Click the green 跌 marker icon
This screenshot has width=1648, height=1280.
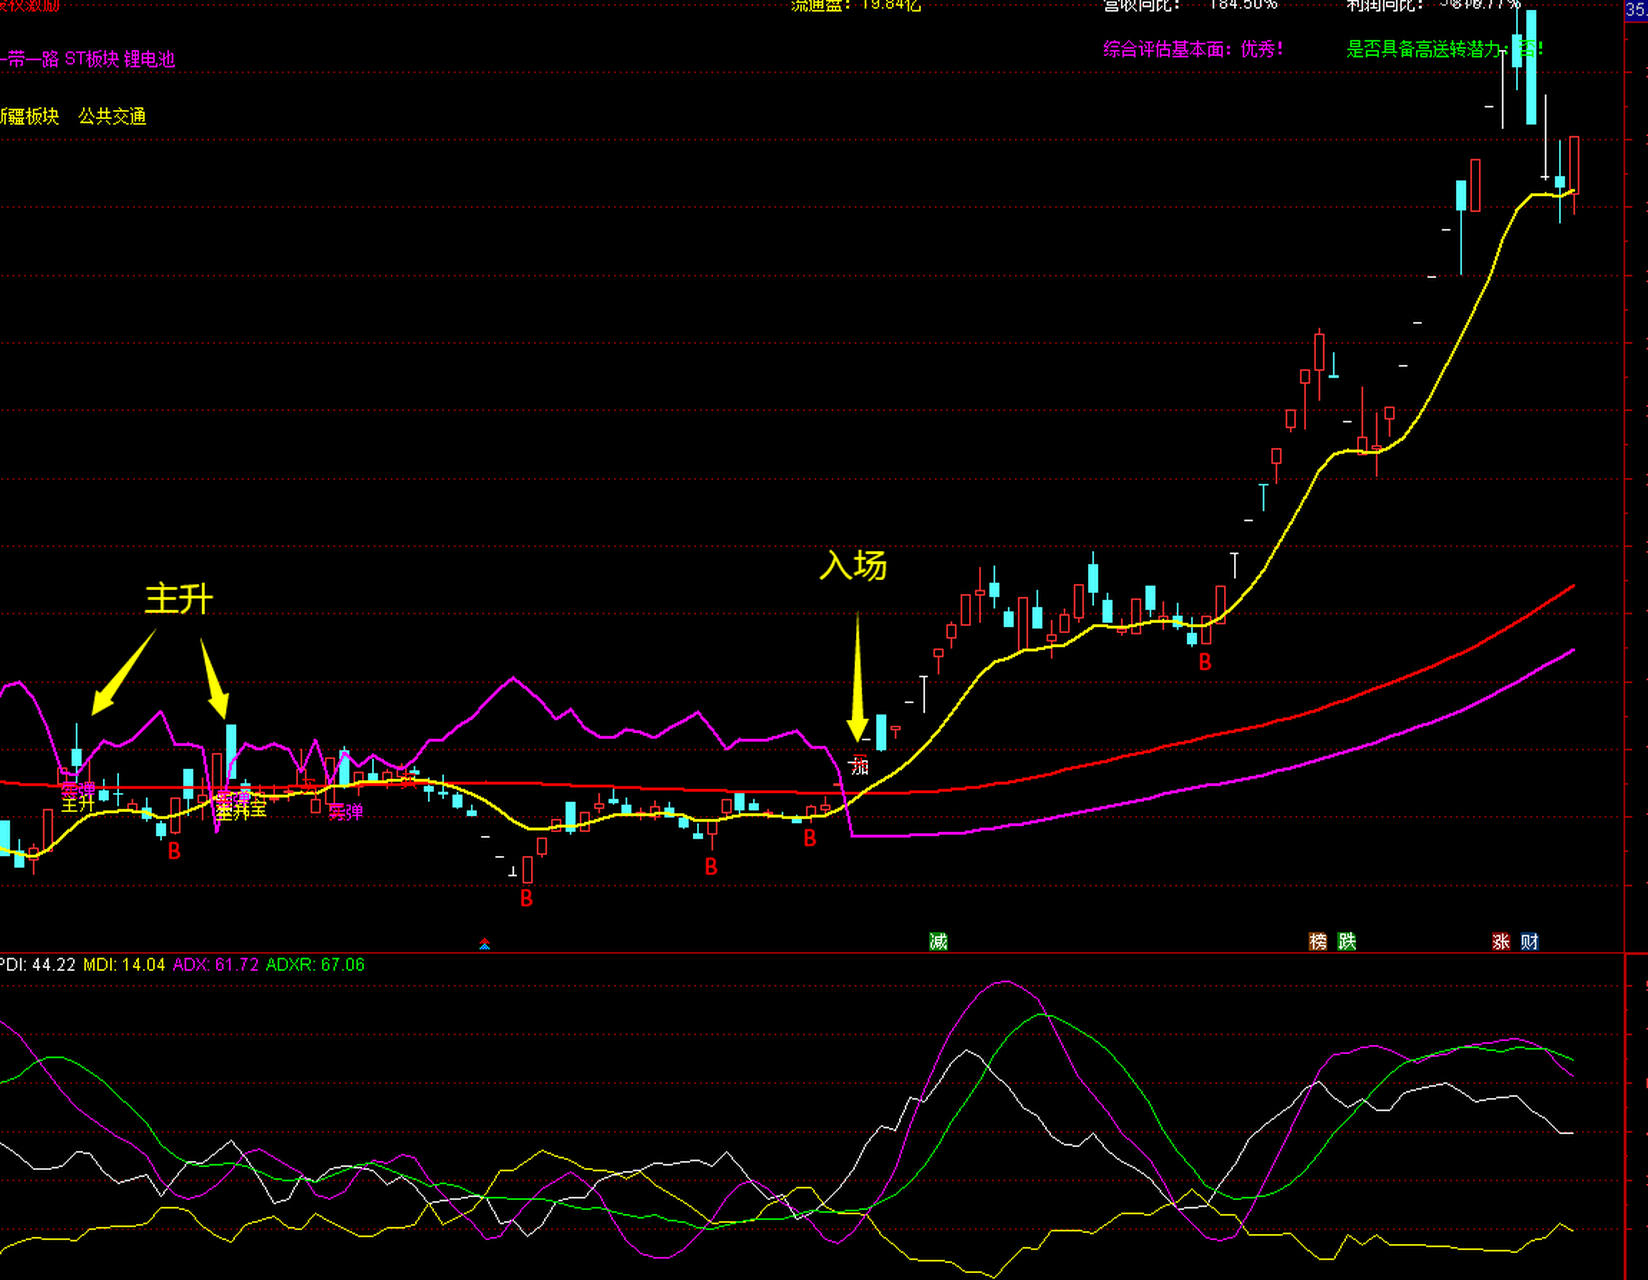[x=1347, y=941]
